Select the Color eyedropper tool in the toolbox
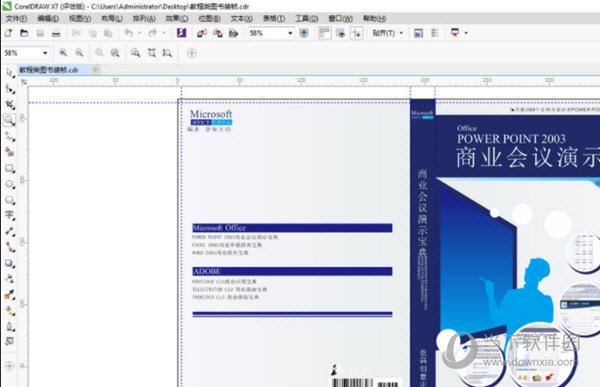This screenshot has width=600, height=387. pos(10,295)
